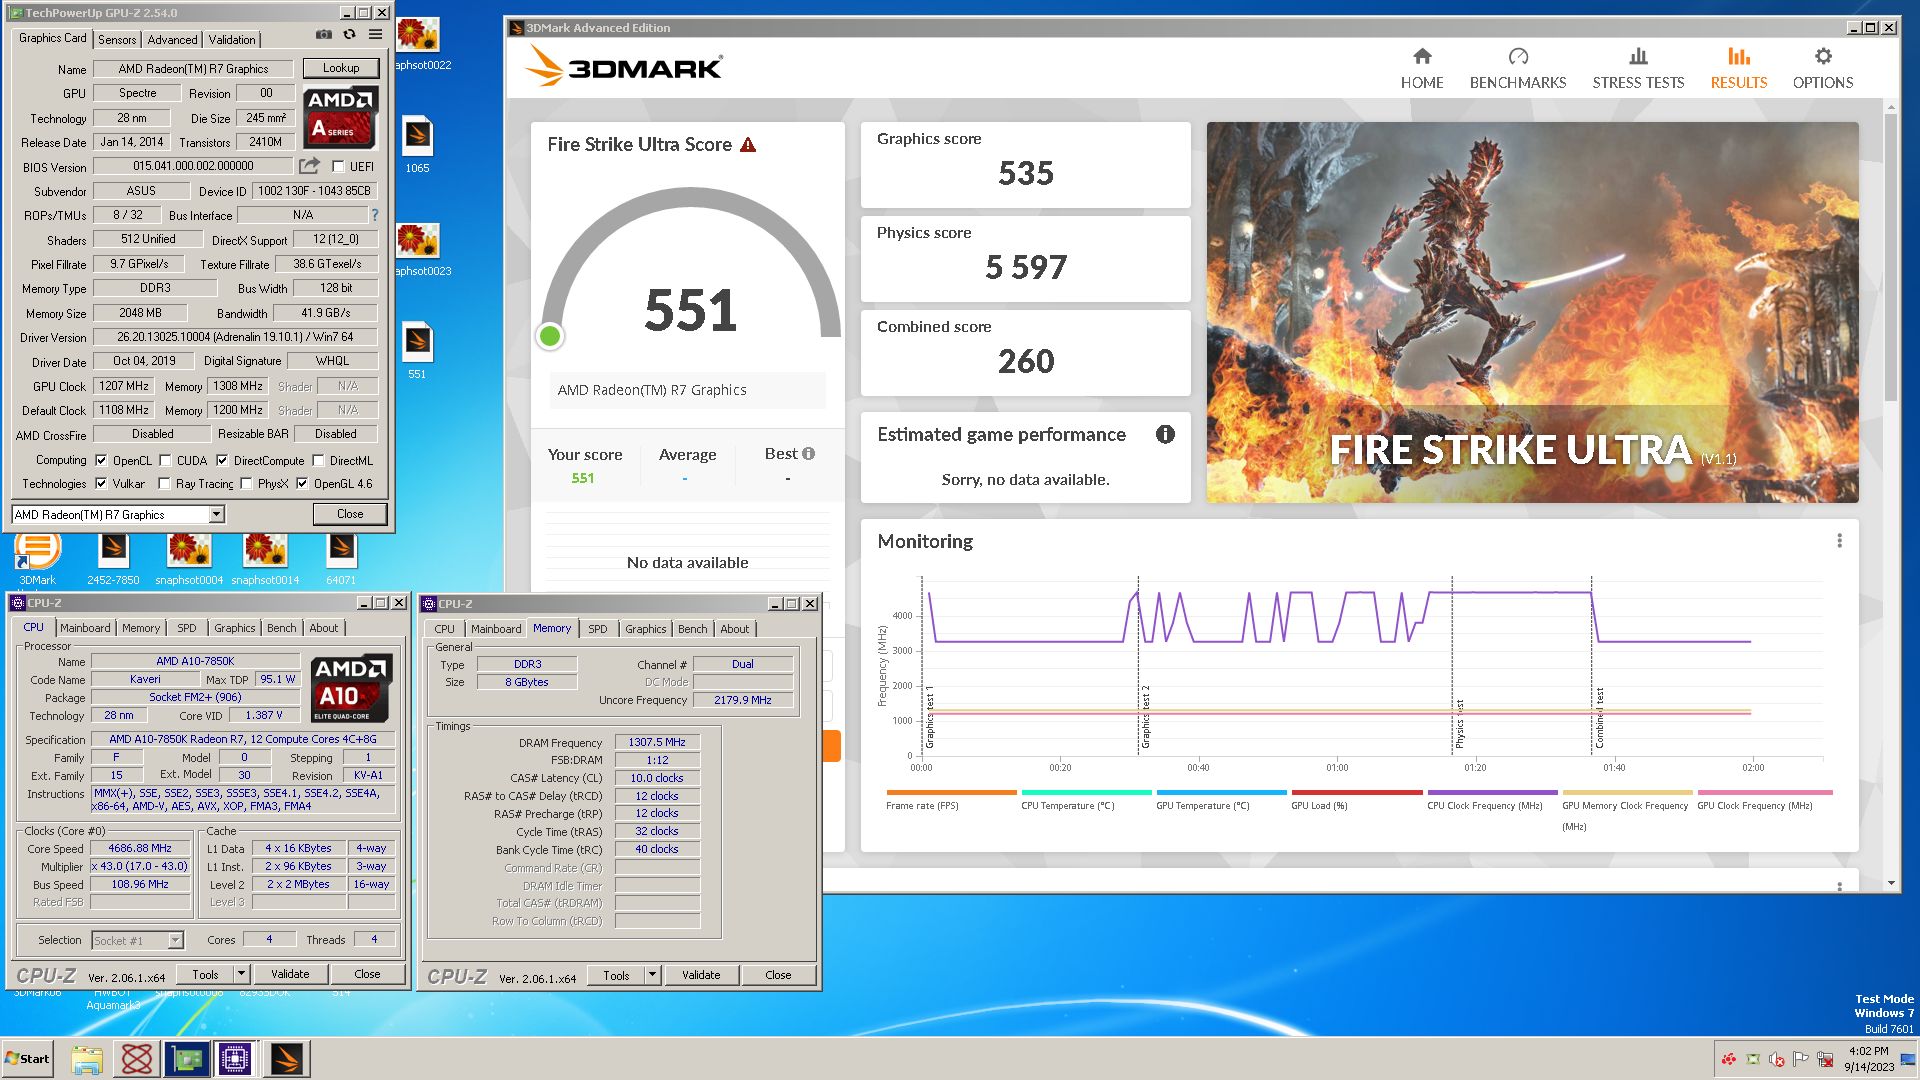Expand the GPU selection dropdown in GPU-Z

(x=216, y=515)
